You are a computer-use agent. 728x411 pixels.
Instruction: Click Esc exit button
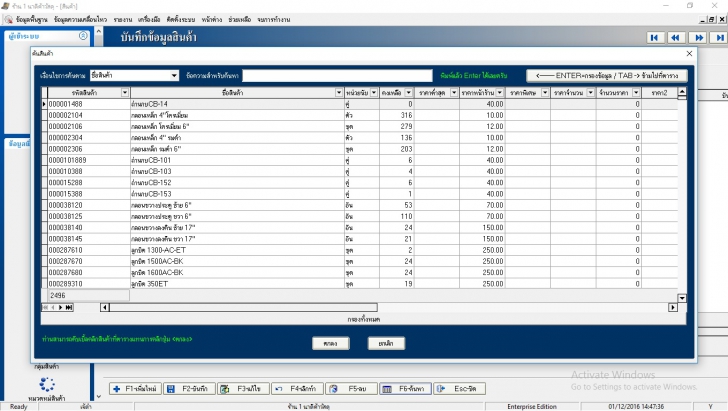point(460,389)
